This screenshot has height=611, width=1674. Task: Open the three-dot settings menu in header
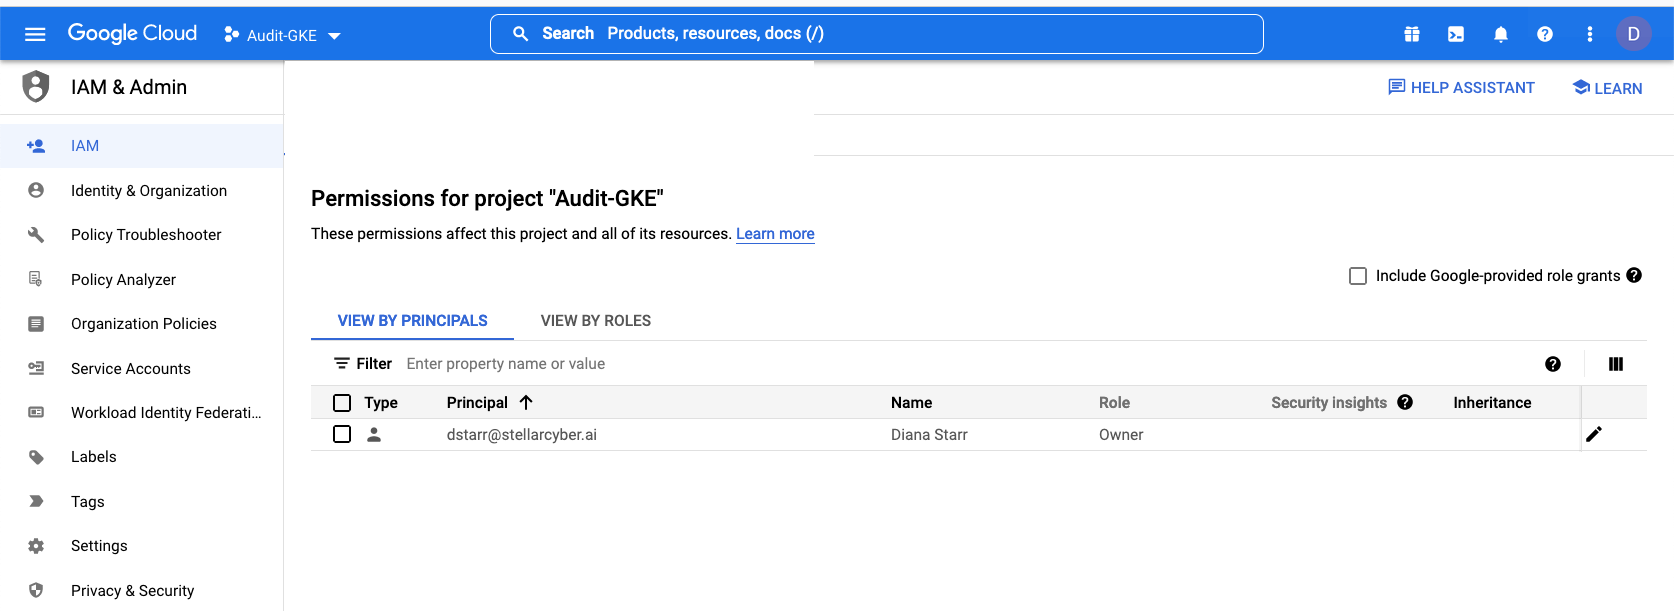click(1589, 34)
